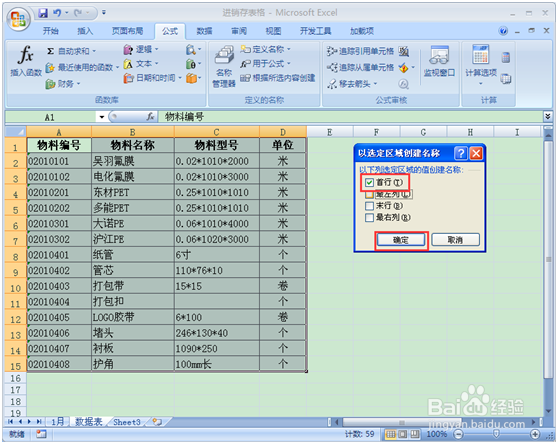Expand the 逻辑 dropdown arrow

click(x=157, y=49)
